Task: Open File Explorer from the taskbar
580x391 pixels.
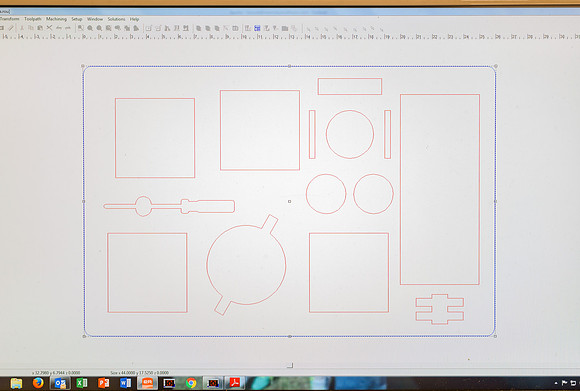Action: [x=16, y=383]
